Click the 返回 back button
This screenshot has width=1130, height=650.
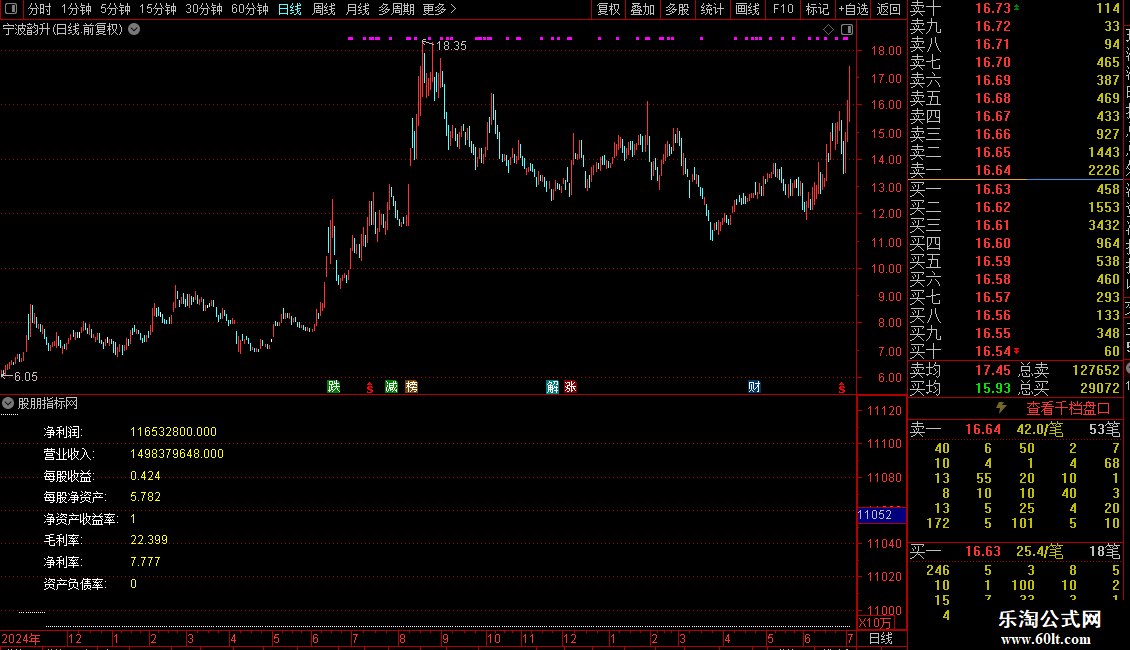(x=889, y=9)
